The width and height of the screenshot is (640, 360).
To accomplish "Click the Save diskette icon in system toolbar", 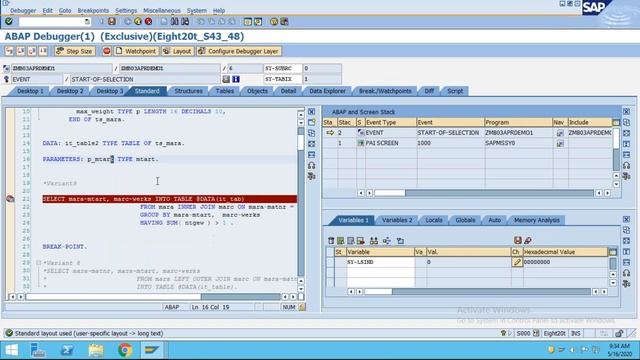I will point(112,21).
